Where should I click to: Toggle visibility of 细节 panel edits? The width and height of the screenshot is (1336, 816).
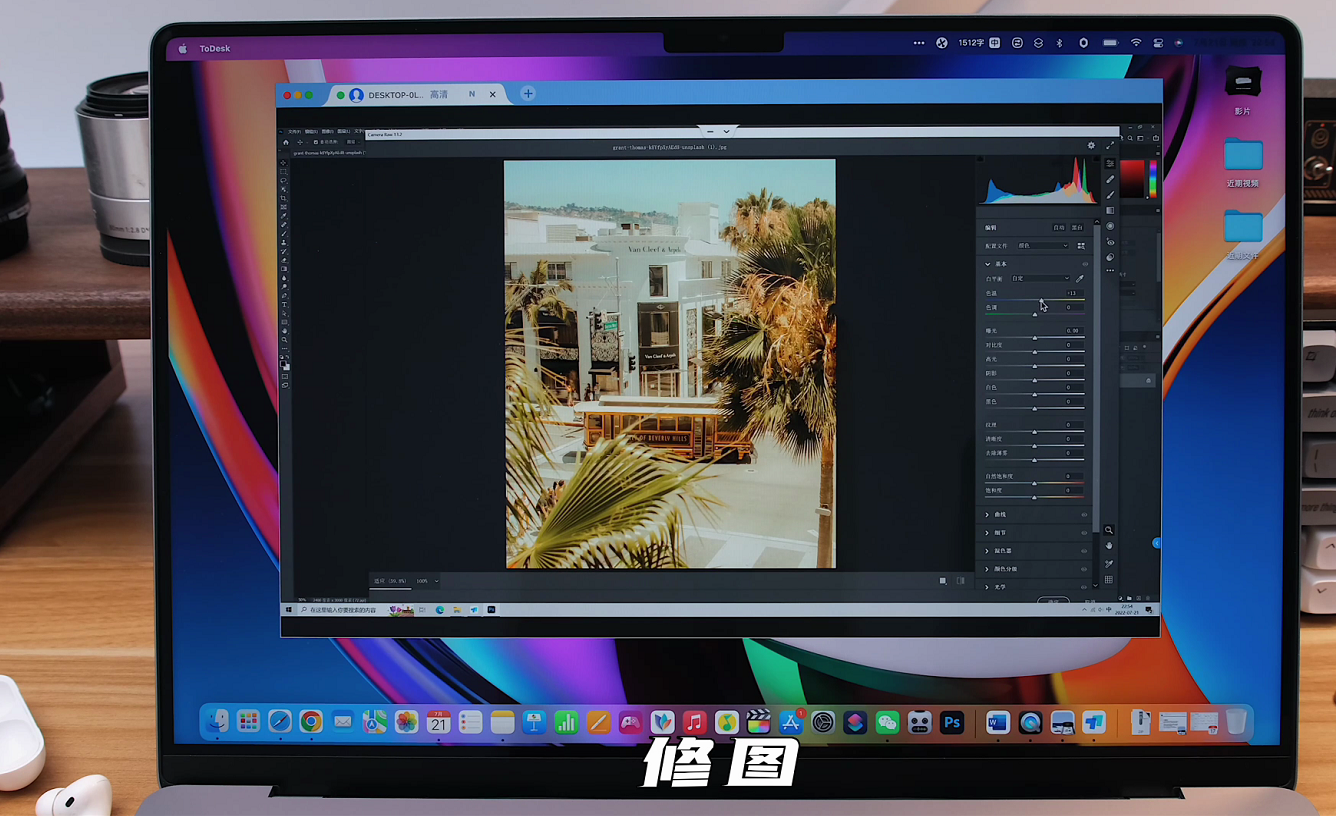click(1084, 533)
